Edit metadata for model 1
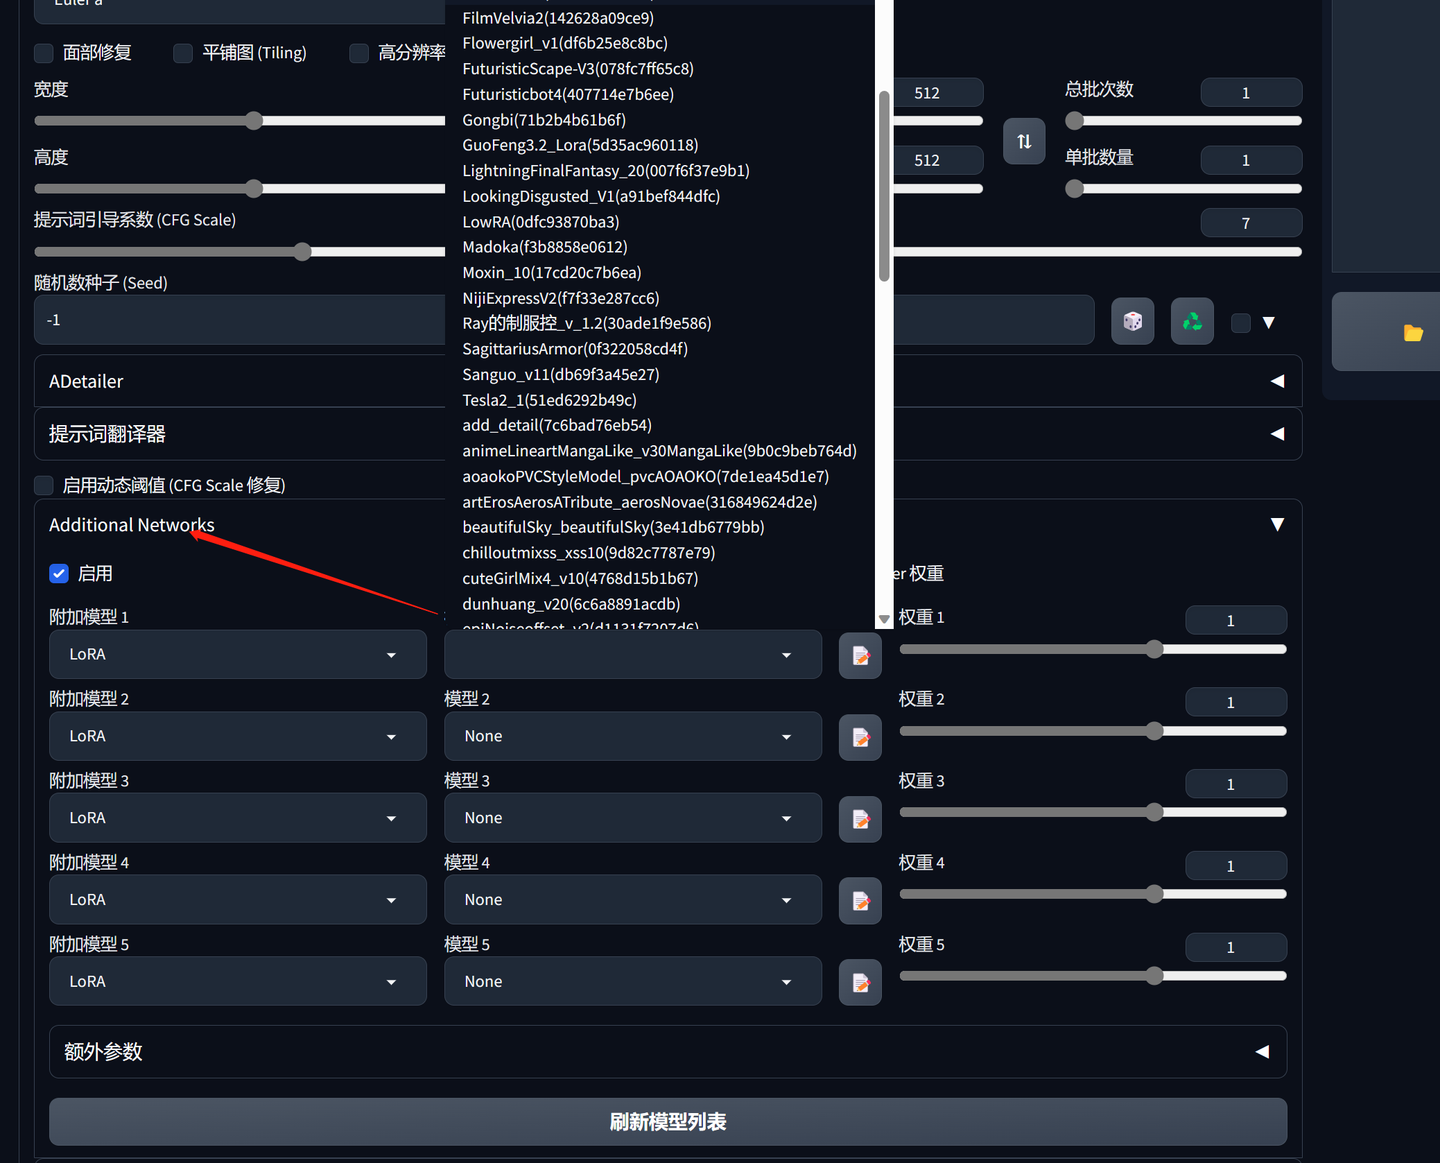The width and height of the screenshot is (1440, 1163). (x=860, y=656)
